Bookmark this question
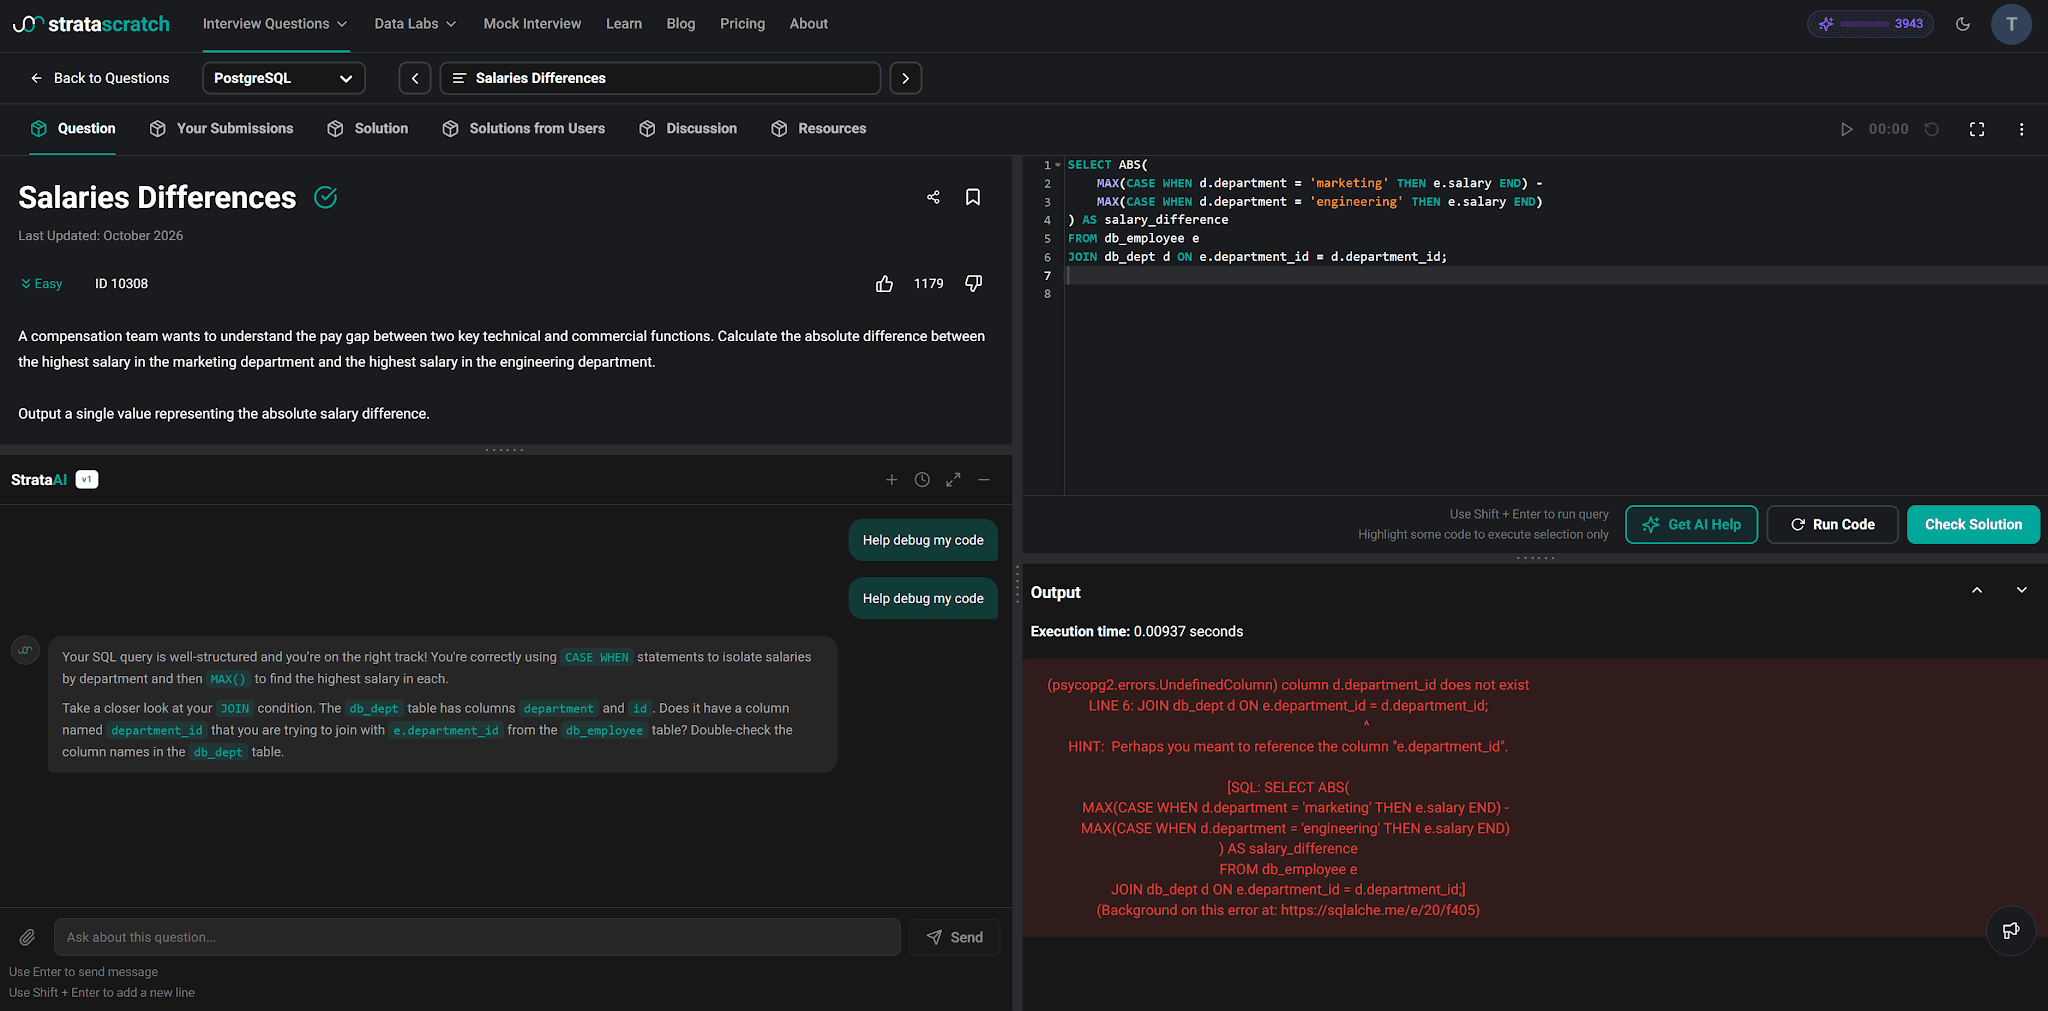Image resolution: width=2048 pixels, height=1011 pixels. (x=973, y=197)
